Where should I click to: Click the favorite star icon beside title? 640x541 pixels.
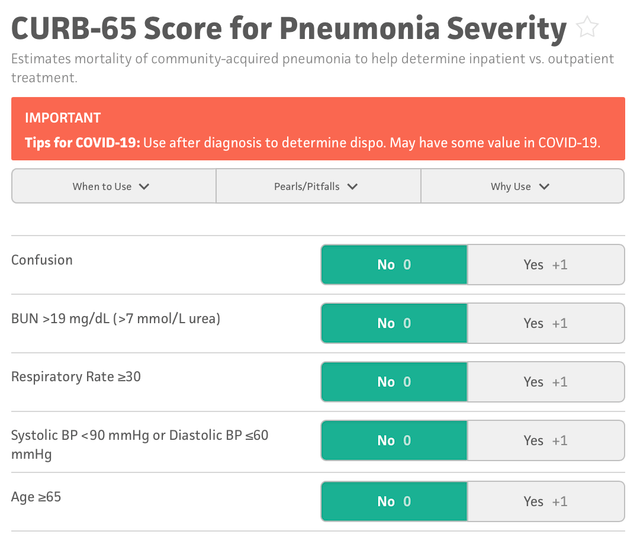point(587,27)
